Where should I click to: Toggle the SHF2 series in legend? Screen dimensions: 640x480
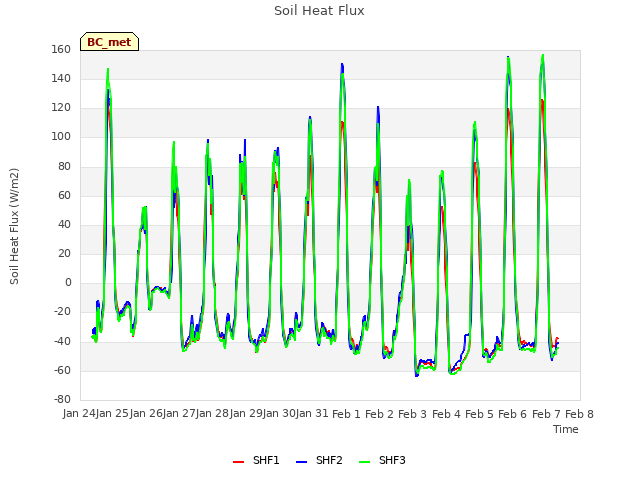(x=319, y=460)
